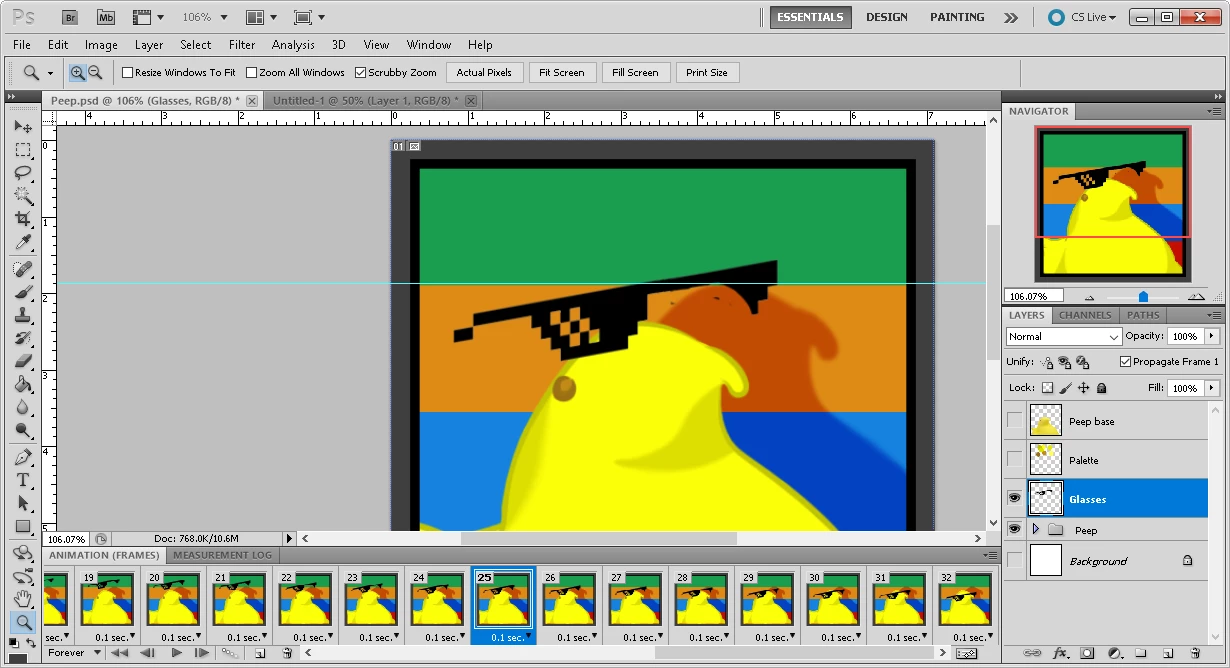1230x668 pixels.
Task: Disable Scrubby Zoom checkbox
Action: (360, 73)
